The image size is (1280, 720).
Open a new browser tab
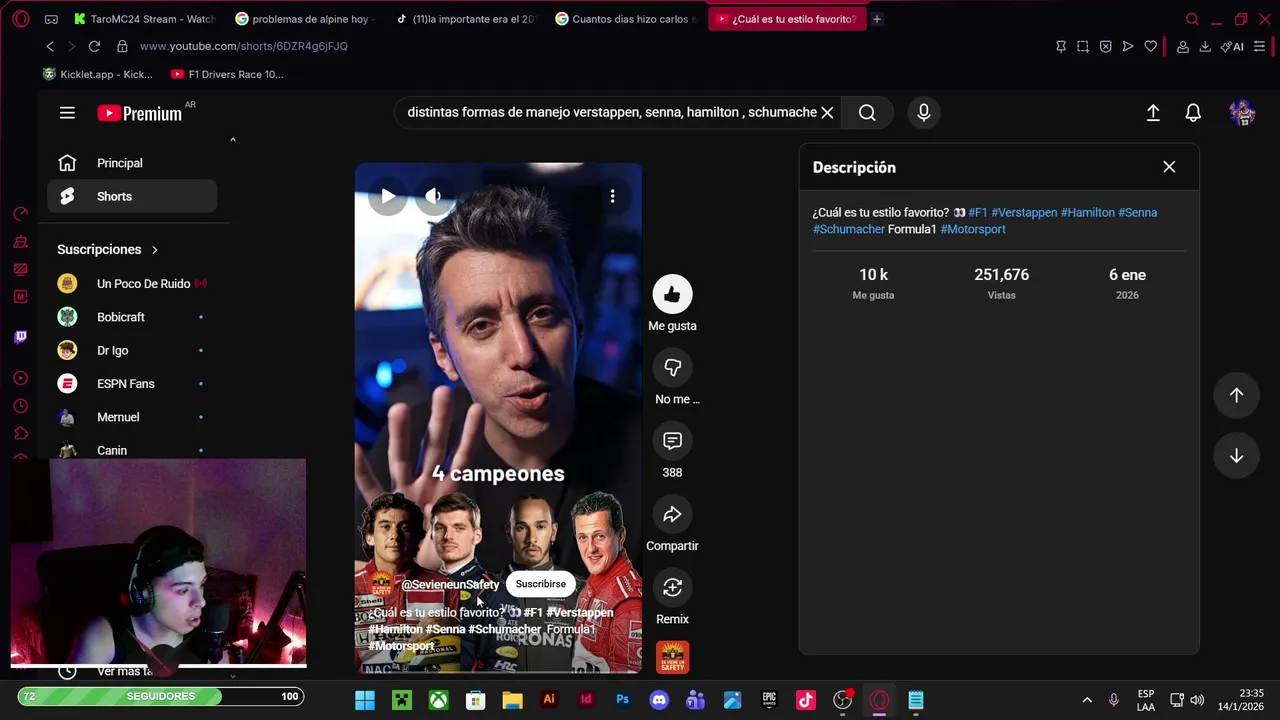coord(877,19)
